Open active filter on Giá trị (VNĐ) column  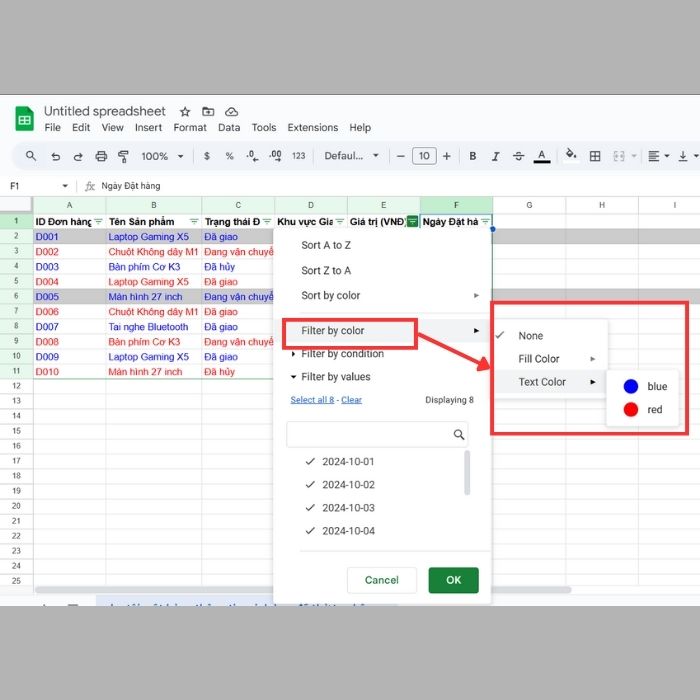[x=412, y=221]
